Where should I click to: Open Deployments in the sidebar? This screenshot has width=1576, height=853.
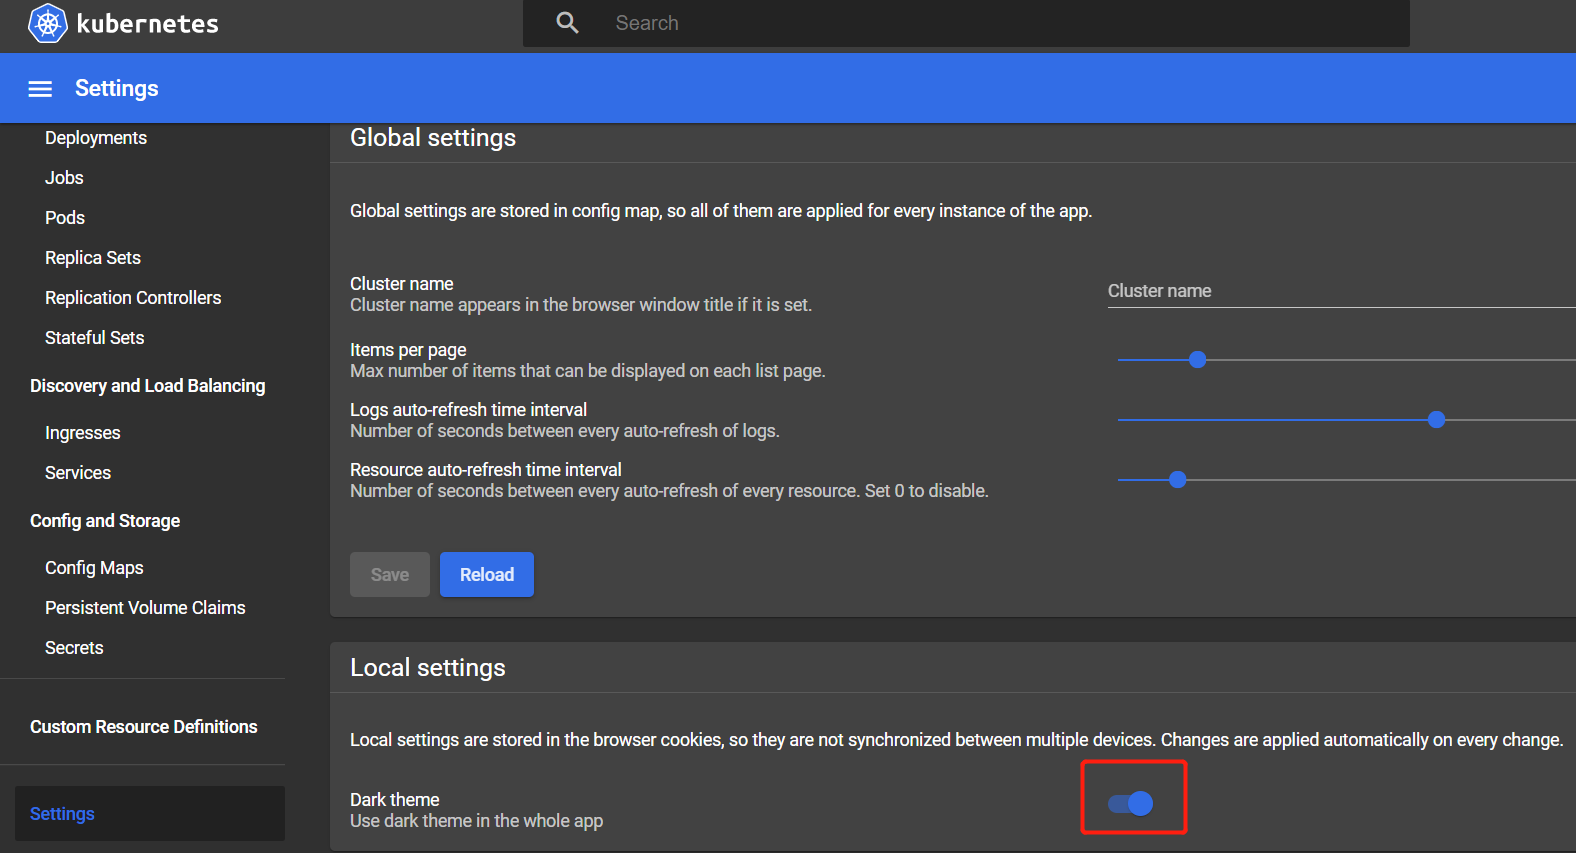(x=96, y=138)
